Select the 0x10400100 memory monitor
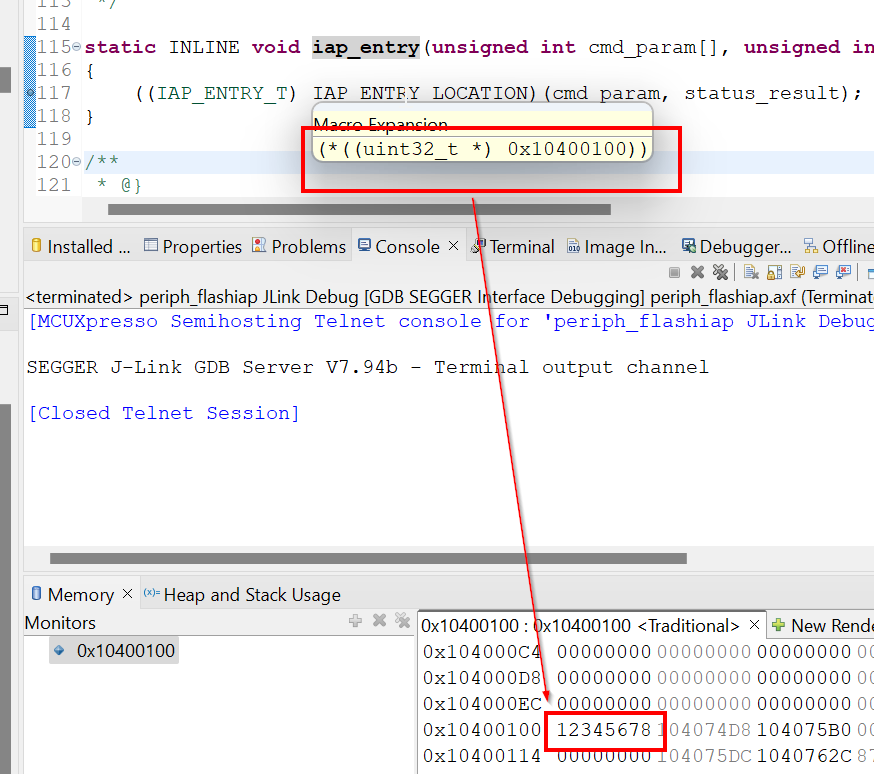Screen dimensions: 874x774 [114, 651]
